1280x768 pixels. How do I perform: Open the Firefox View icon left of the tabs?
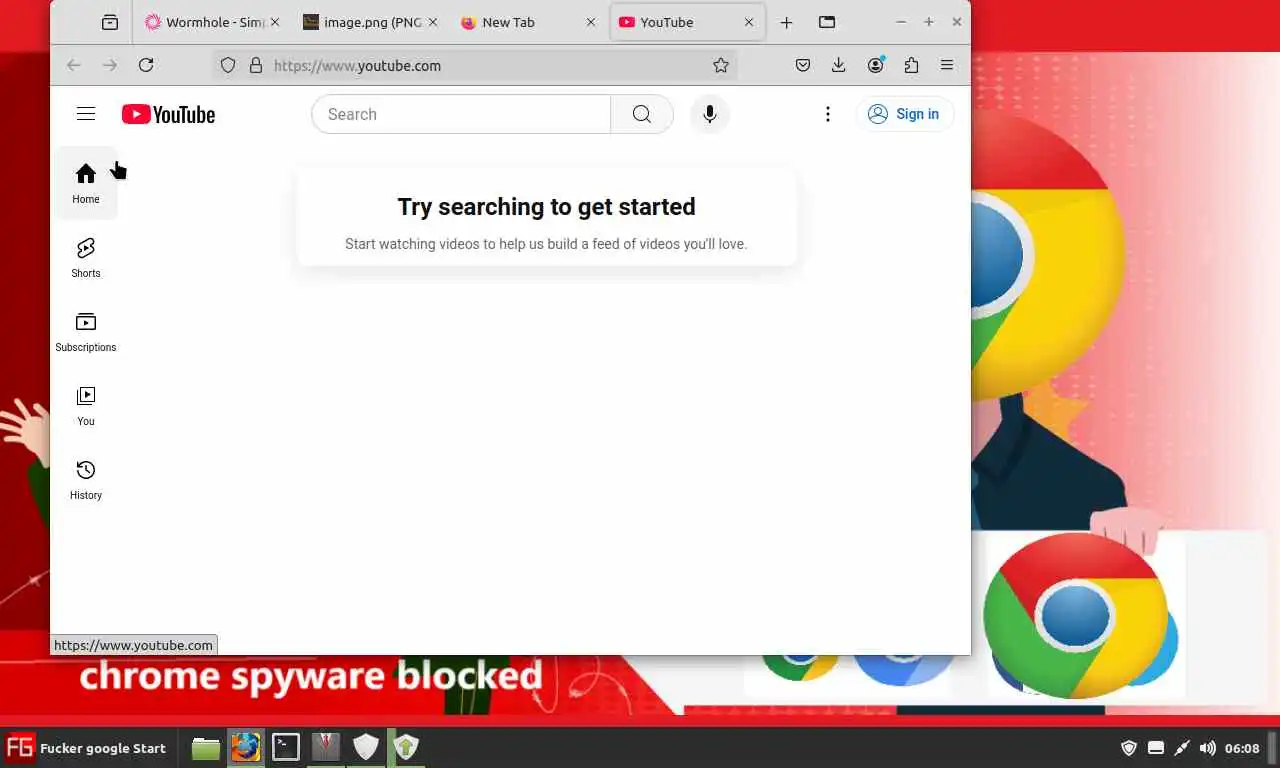click(110, 22)
